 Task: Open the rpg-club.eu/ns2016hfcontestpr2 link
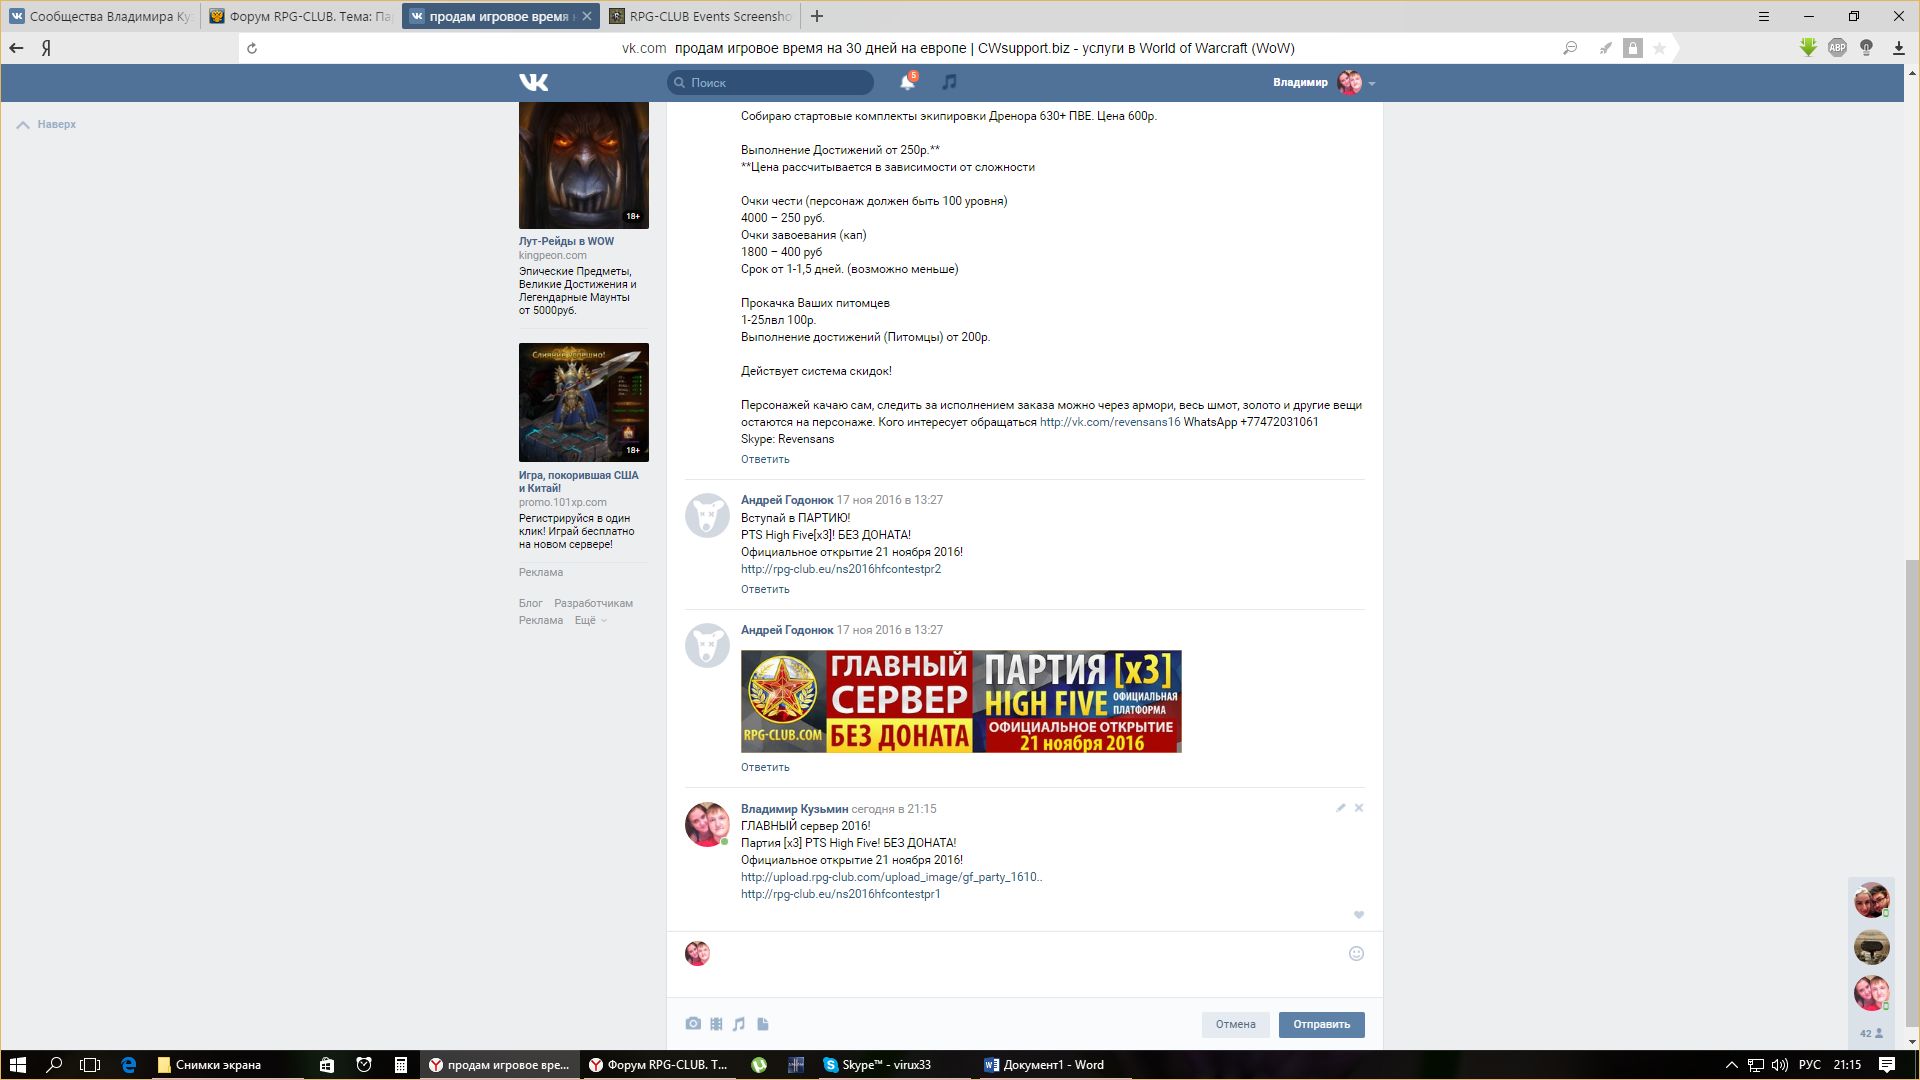pyautogui.click(x=840, y=569)
